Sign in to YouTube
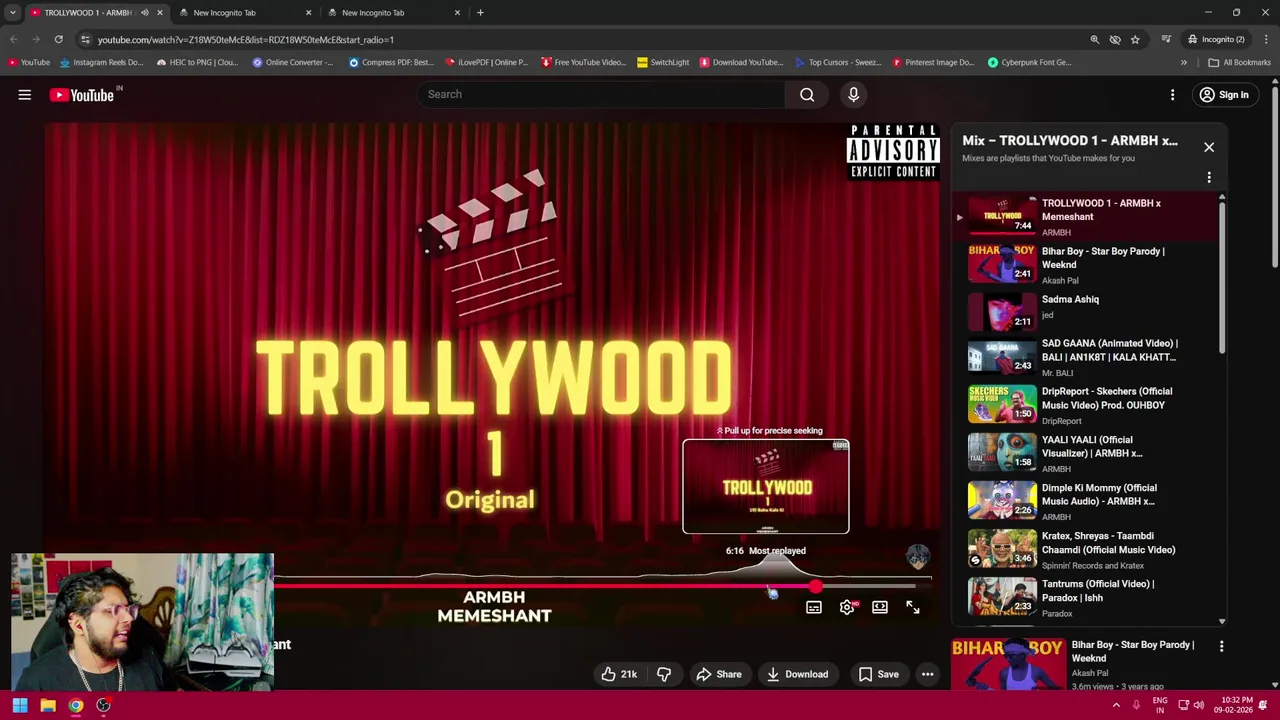This screenshot has height=720, width=1280. coord(1224,95)
